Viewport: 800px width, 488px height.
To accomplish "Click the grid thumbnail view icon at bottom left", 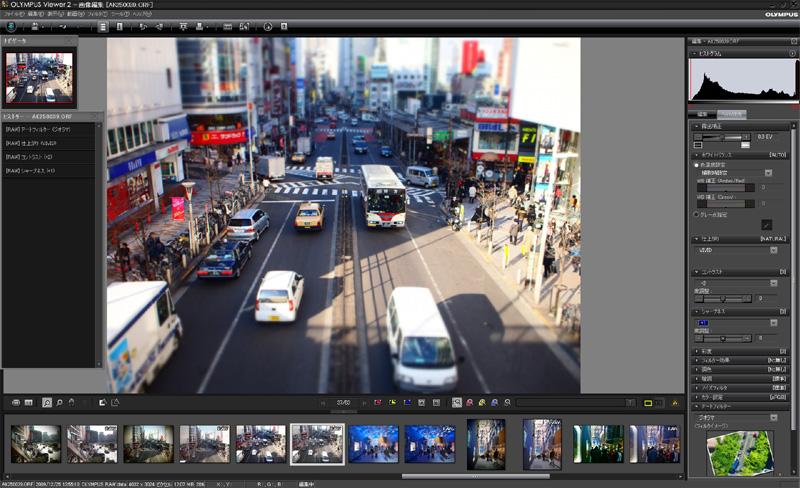I will [29, 402].
